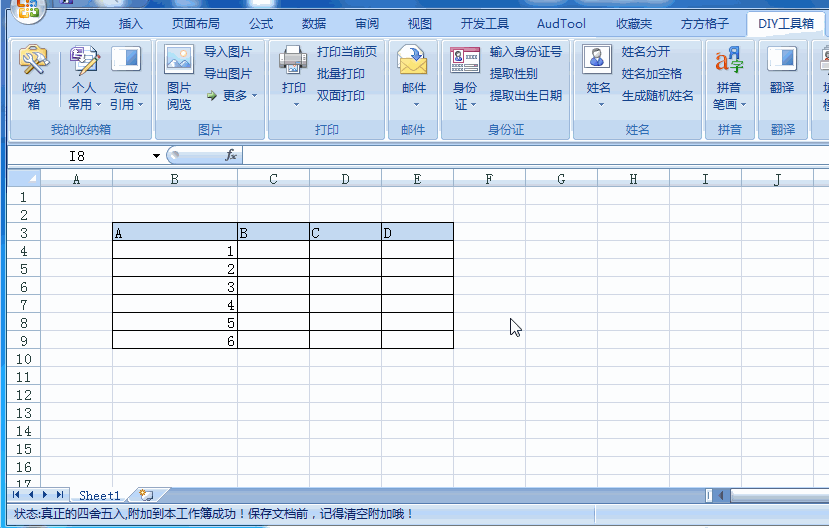Click 生成随机姓名 button
This screenshot has height=528, width=829.
pos(657,96)
